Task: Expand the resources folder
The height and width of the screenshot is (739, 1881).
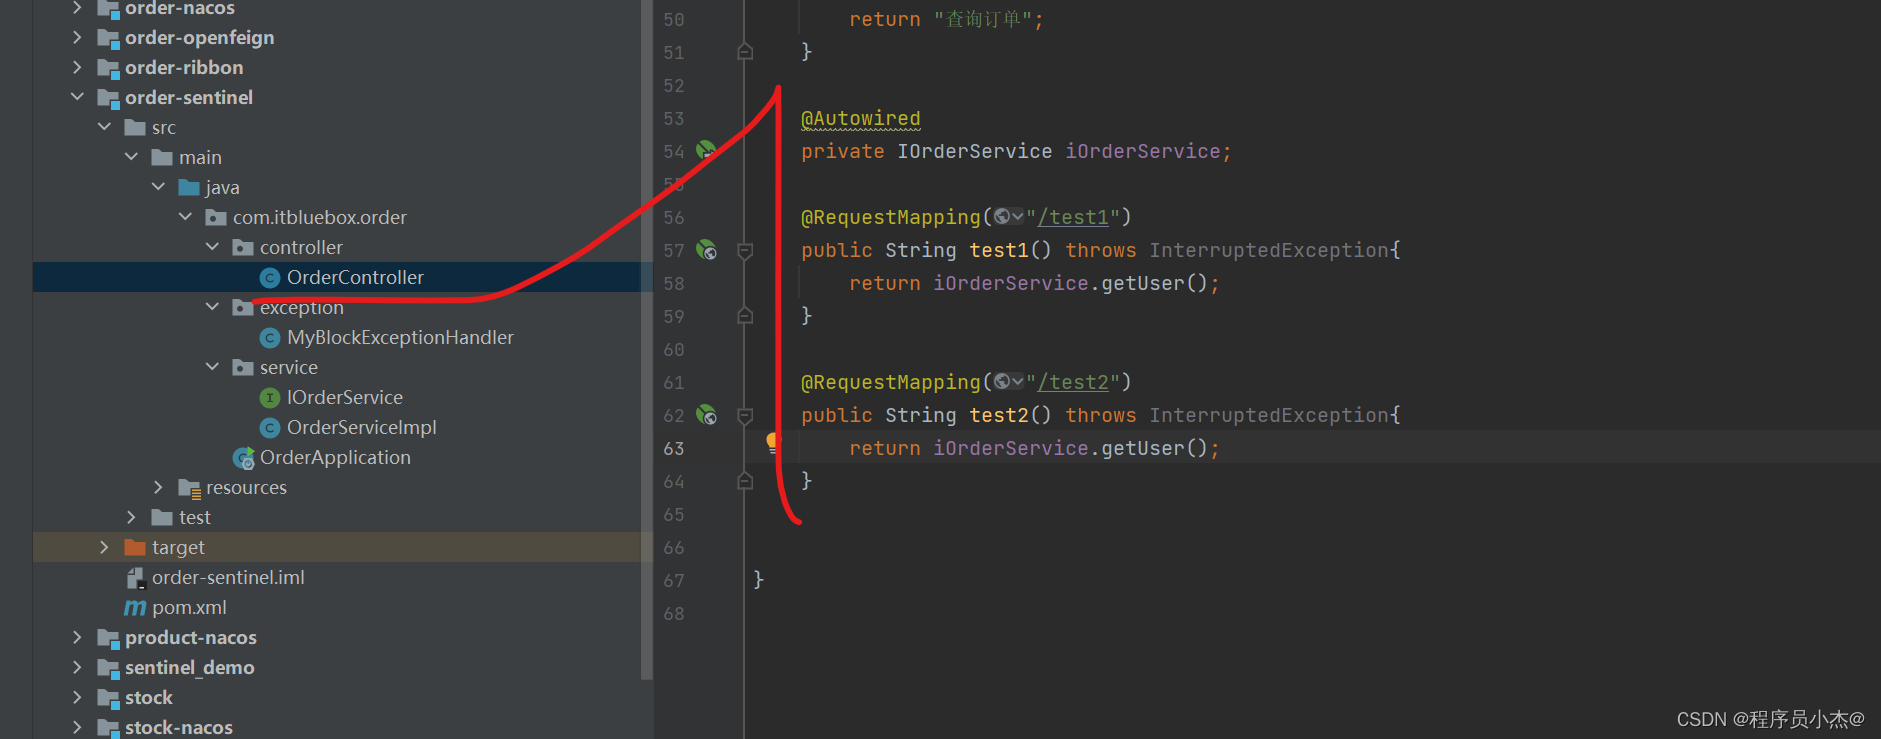Action: point(158,487)
